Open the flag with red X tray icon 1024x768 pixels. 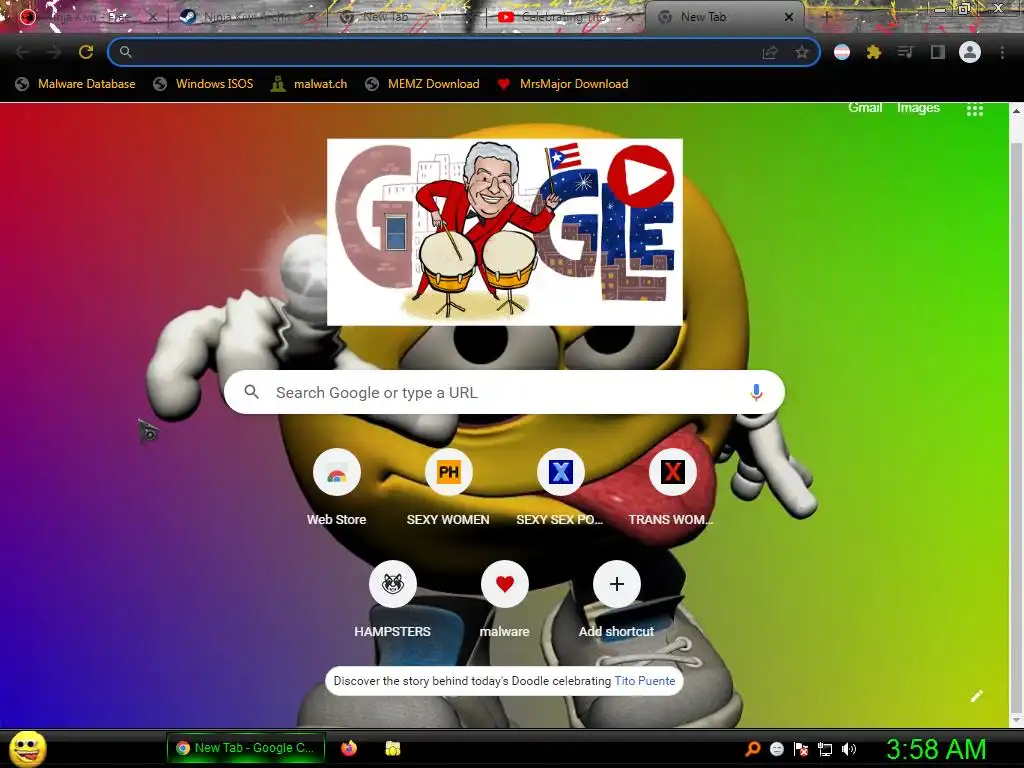click(801, 749)
